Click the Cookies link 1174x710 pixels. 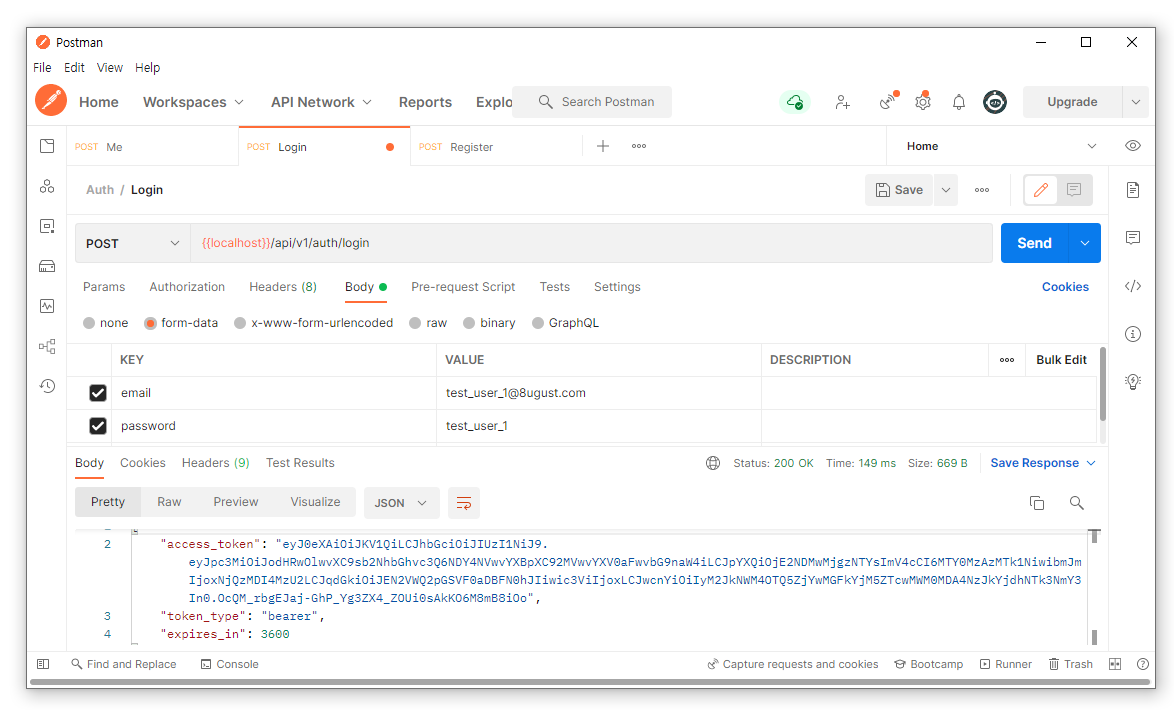coord(1065,287)
